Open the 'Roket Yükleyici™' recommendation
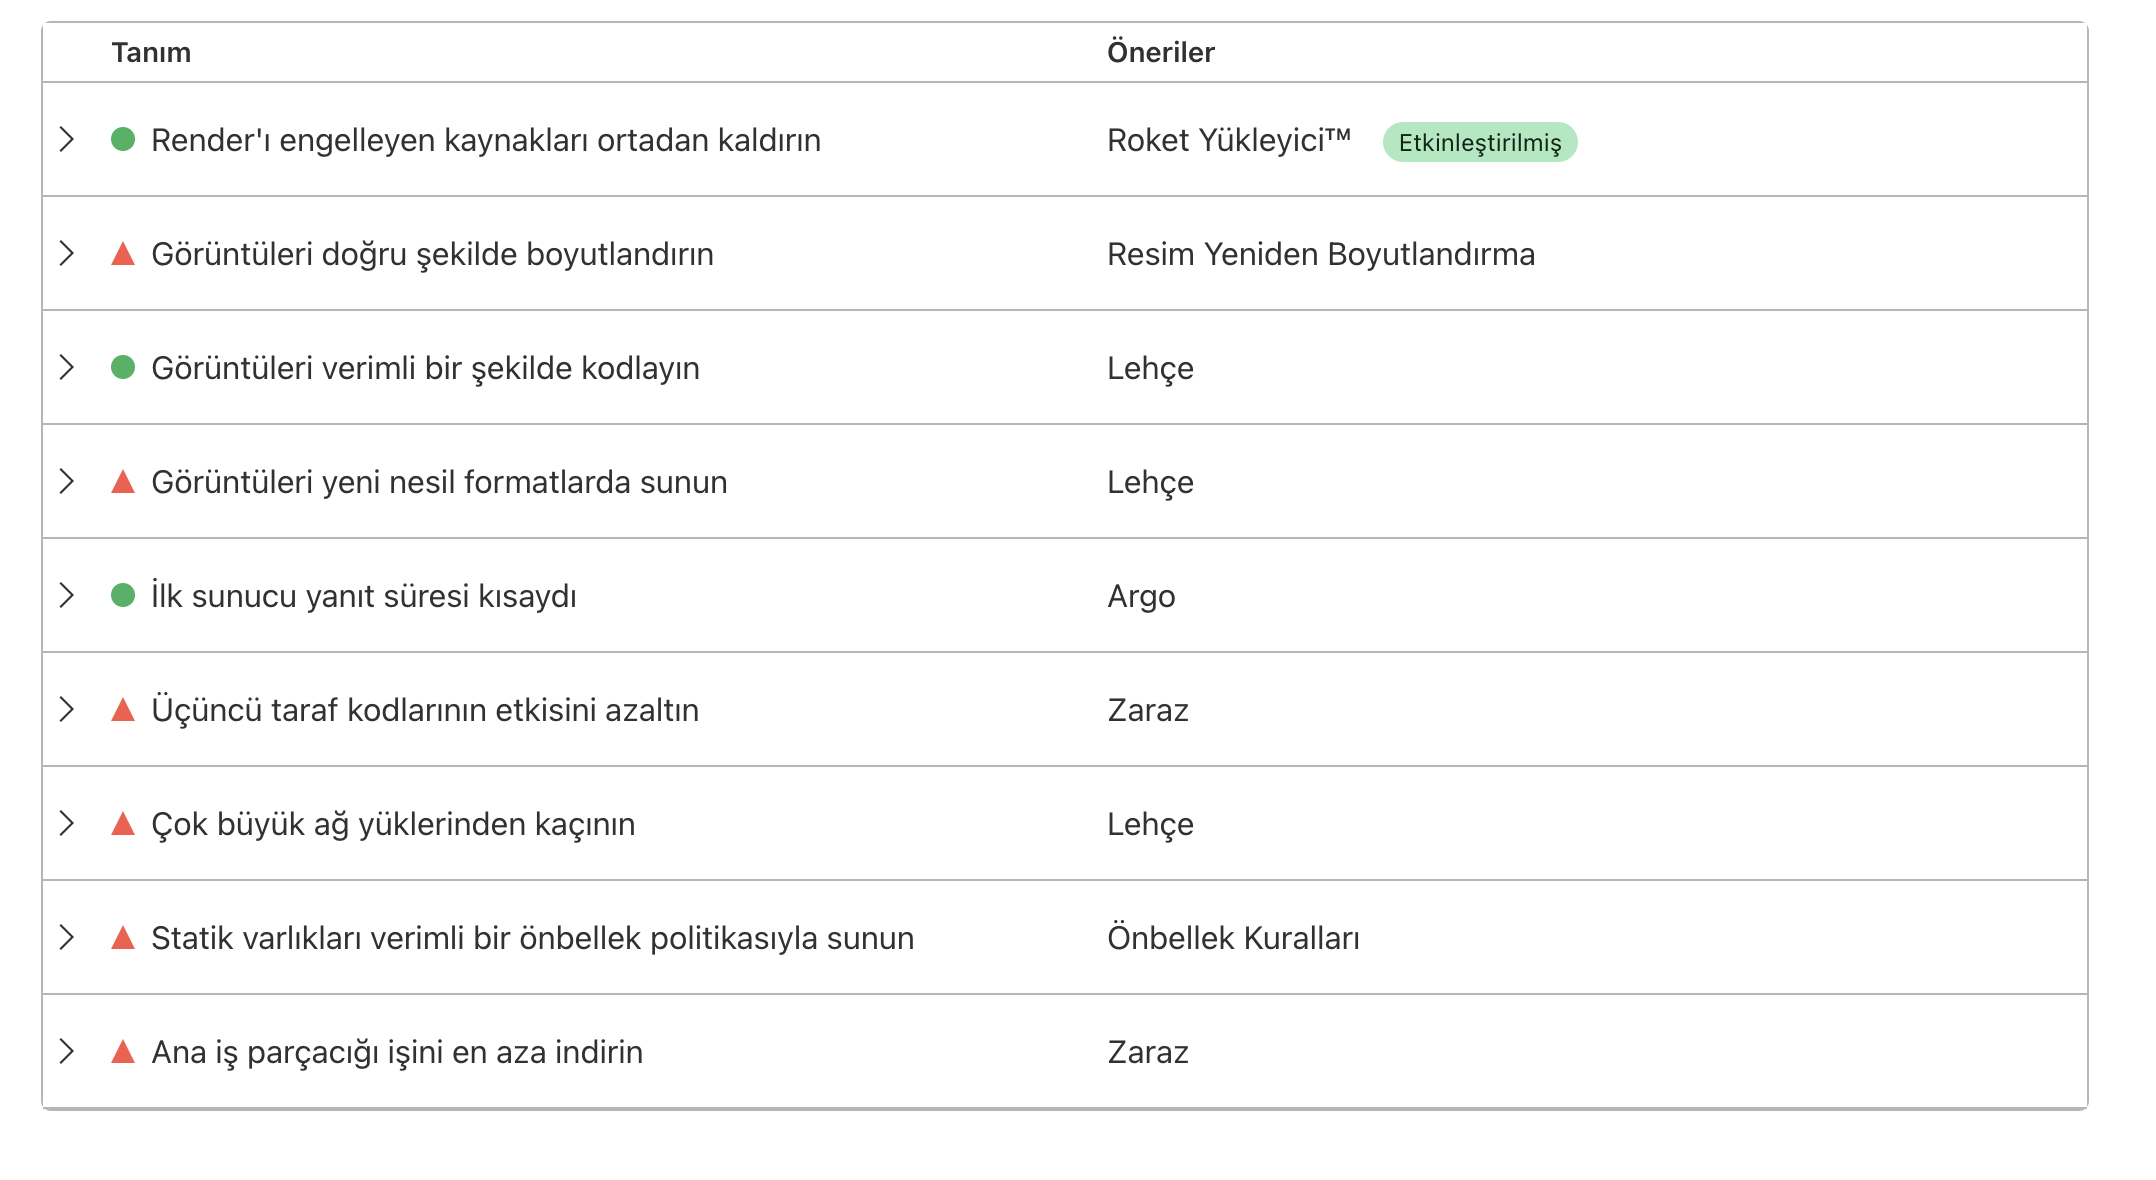The image size is (2156, 1180). pyautogui.click(x=1229, y=140)
